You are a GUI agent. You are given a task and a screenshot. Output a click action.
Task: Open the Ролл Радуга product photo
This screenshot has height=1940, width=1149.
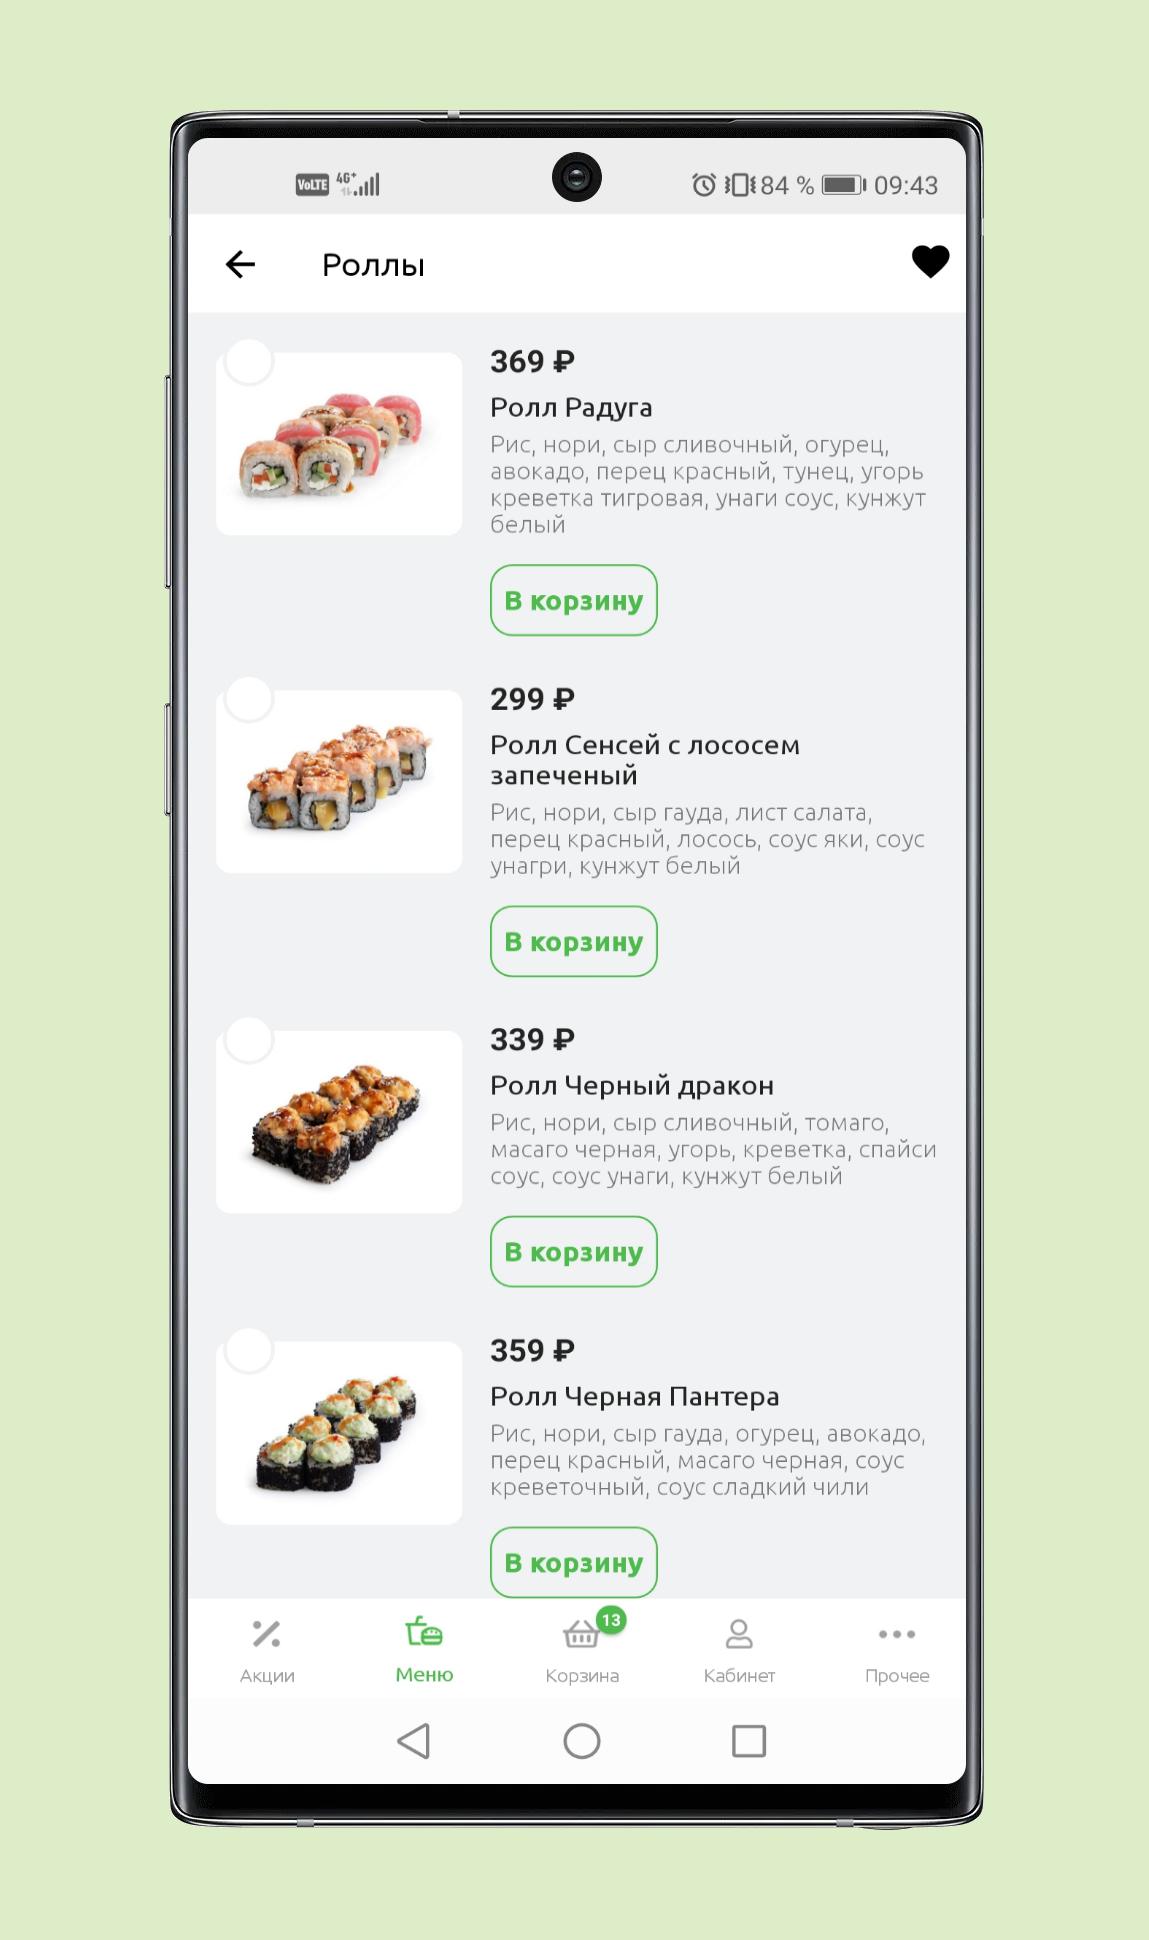(339, 444)
